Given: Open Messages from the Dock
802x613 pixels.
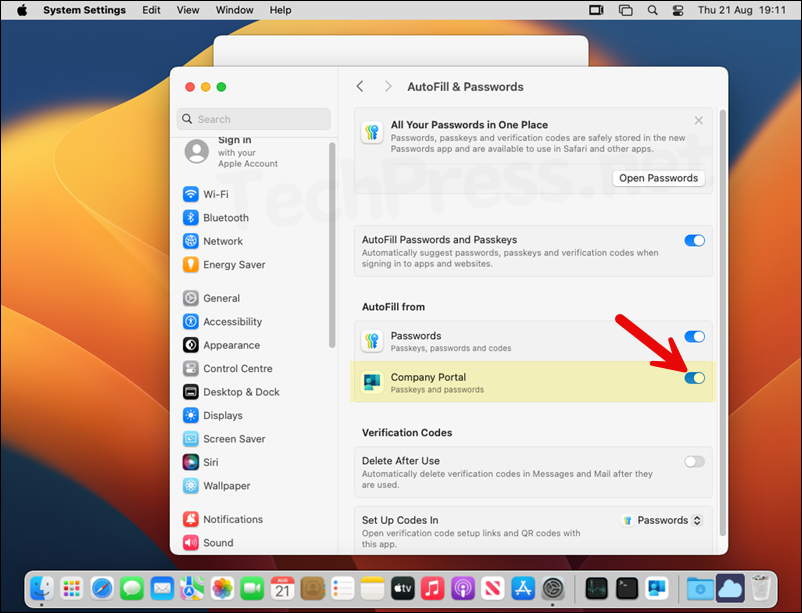Looking at the screenshot, I should (x=132, y=588).
